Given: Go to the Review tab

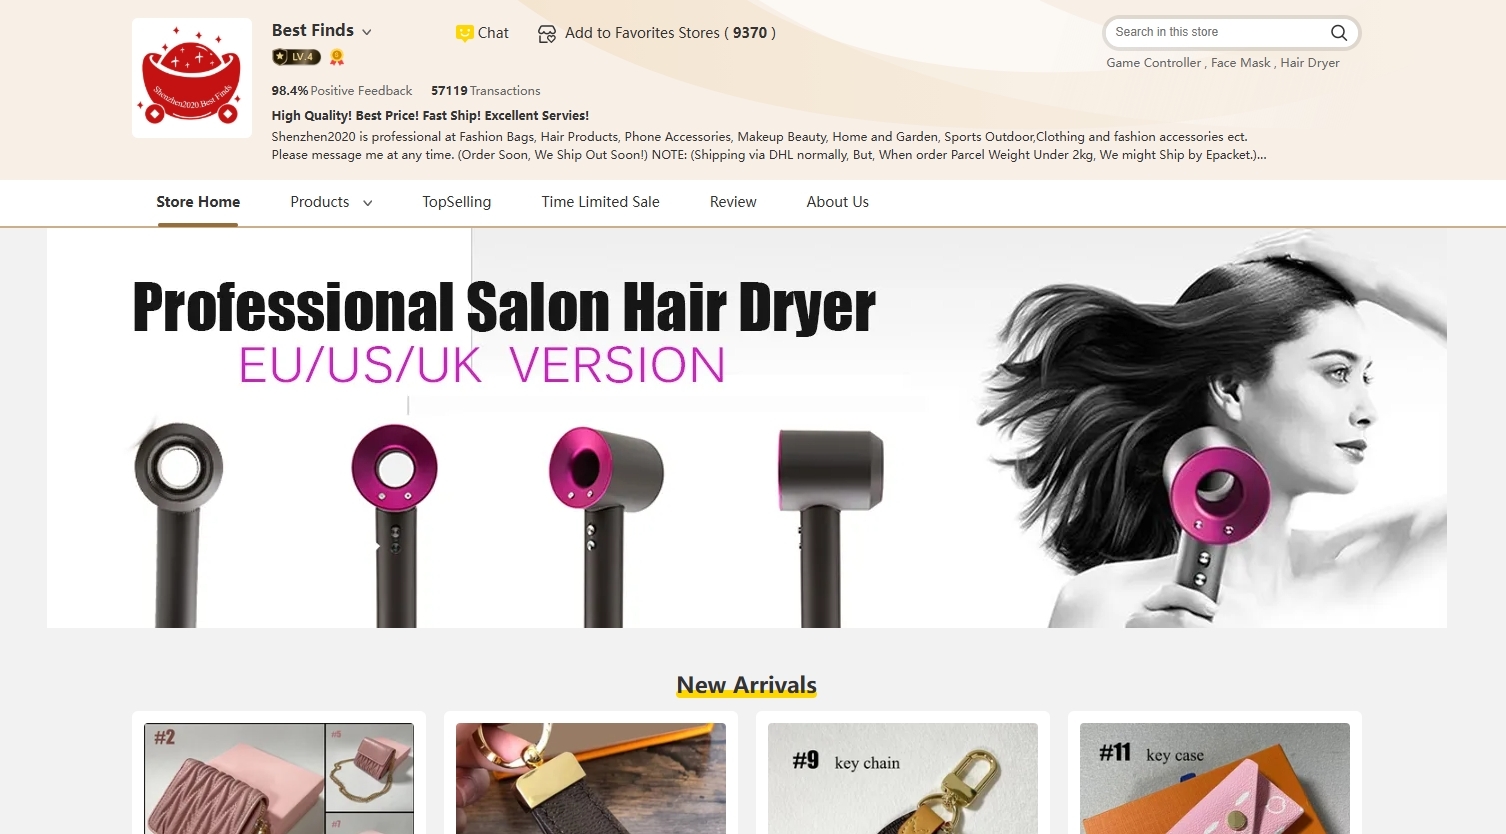Looking at the screenshot, I should point(733,202).
